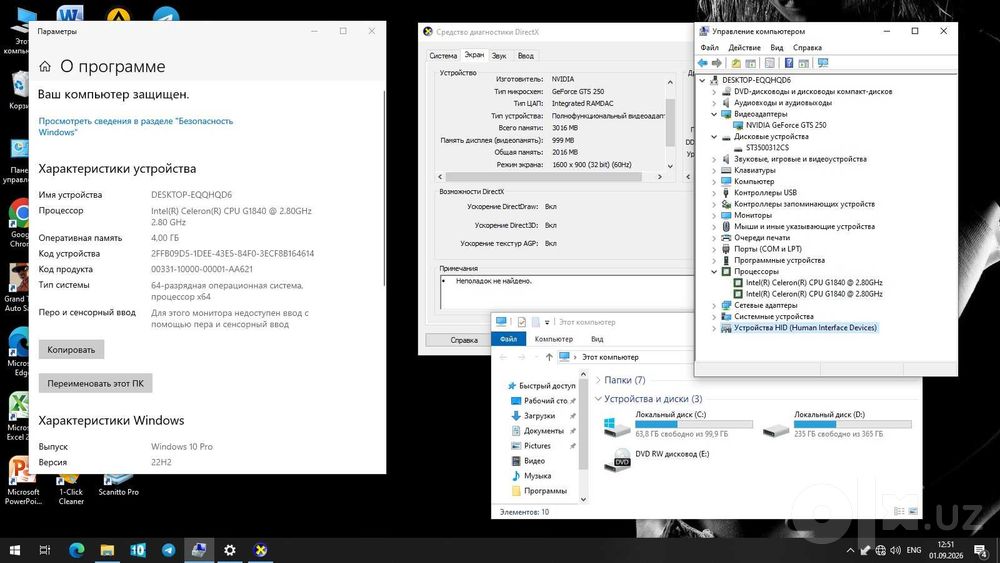Click the Explorer address bar showing Этот компьютер

625,357
